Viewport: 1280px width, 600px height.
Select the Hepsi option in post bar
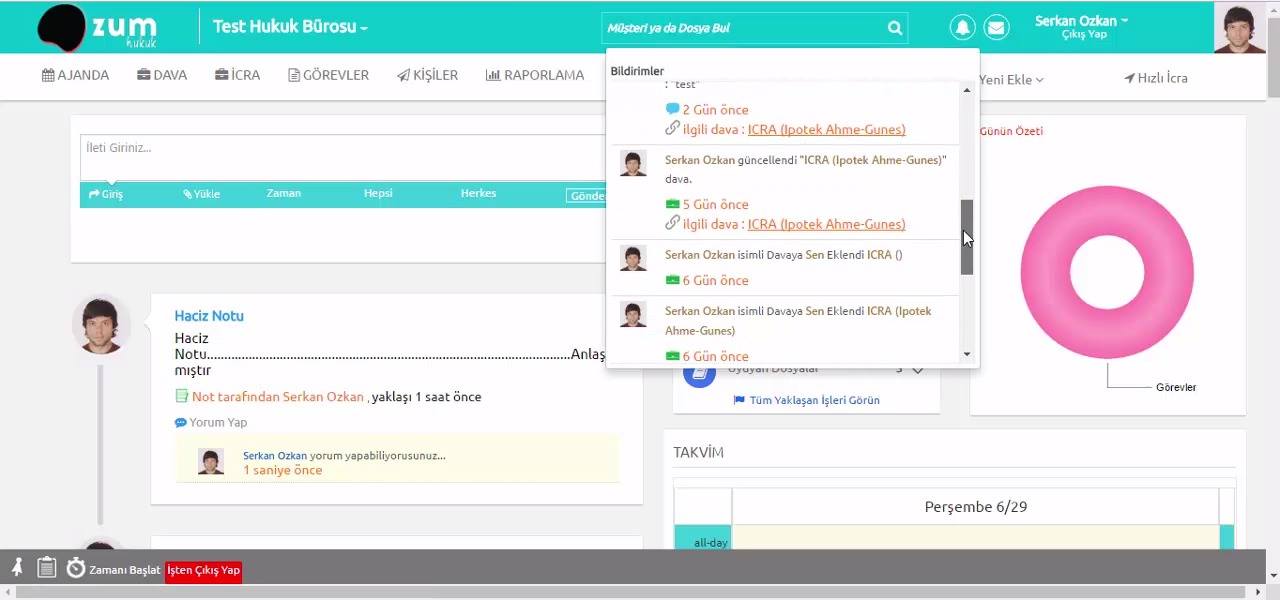[x=378, y=193]
